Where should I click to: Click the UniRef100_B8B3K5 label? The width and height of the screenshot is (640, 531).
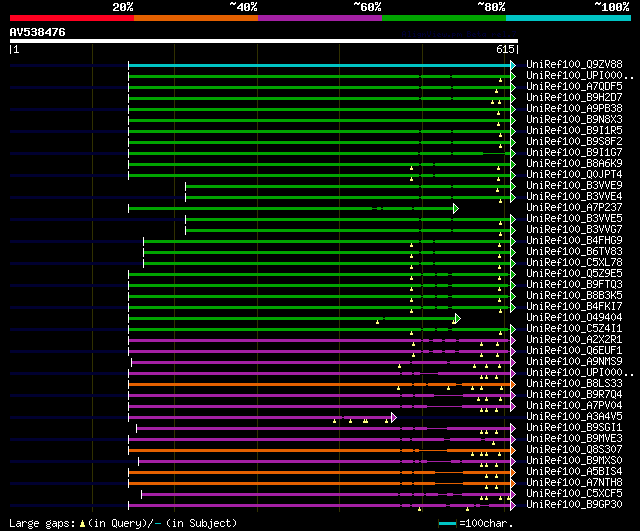point(574,296)
